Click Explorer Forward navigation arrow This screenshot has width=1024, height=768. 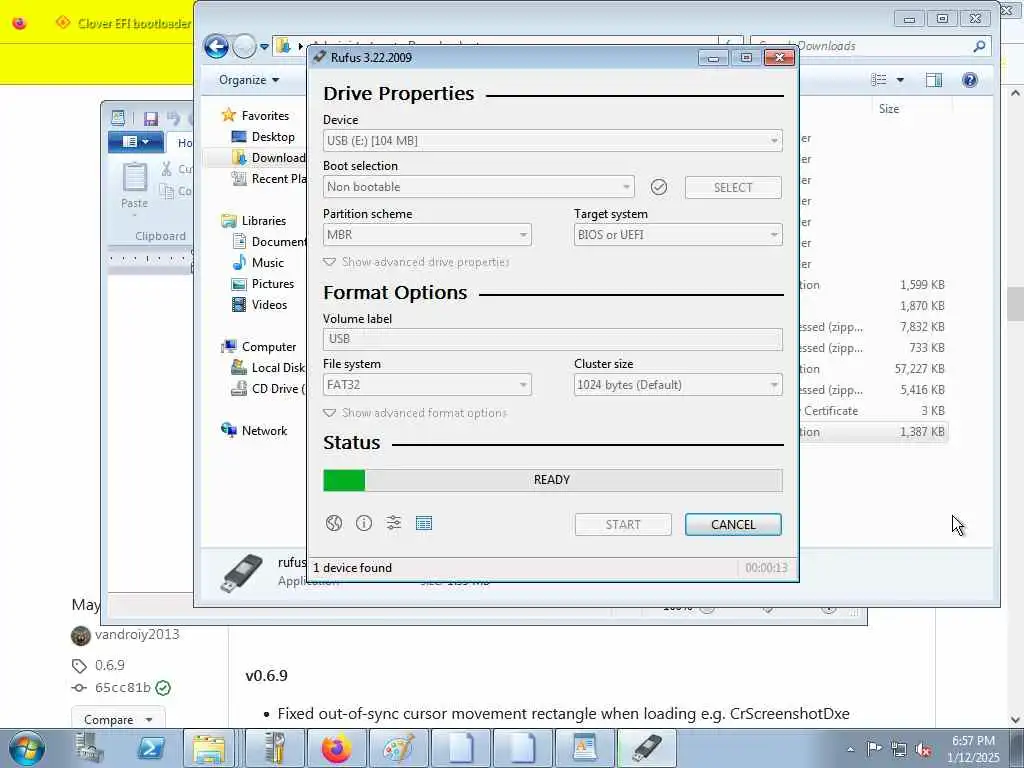click(x=244, y=46)
